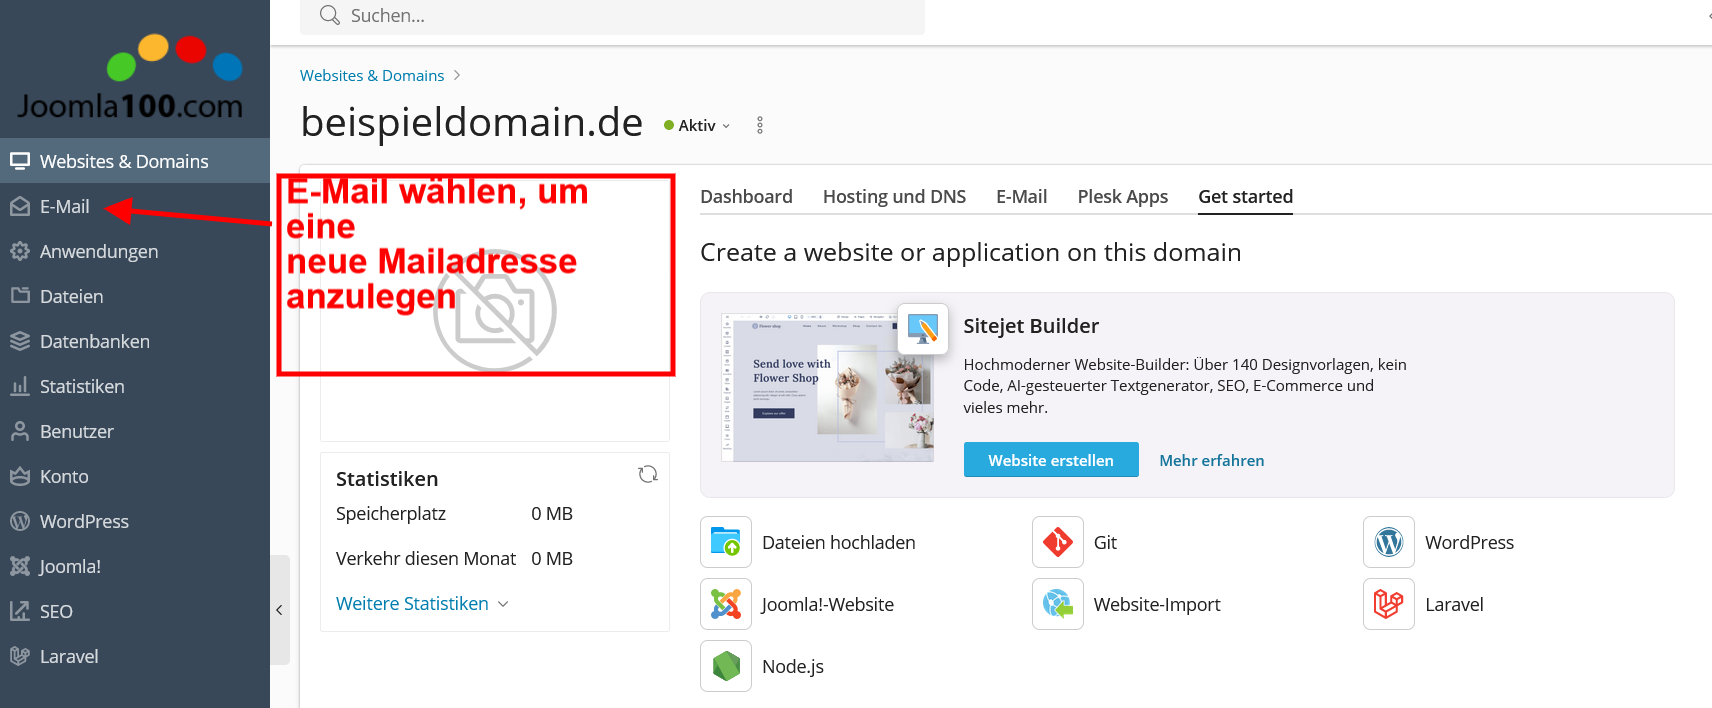This screenshot has height=708, width=1712.
Task: Click the Joomla! logo icon in sidebar
Action: click(20, 566)
